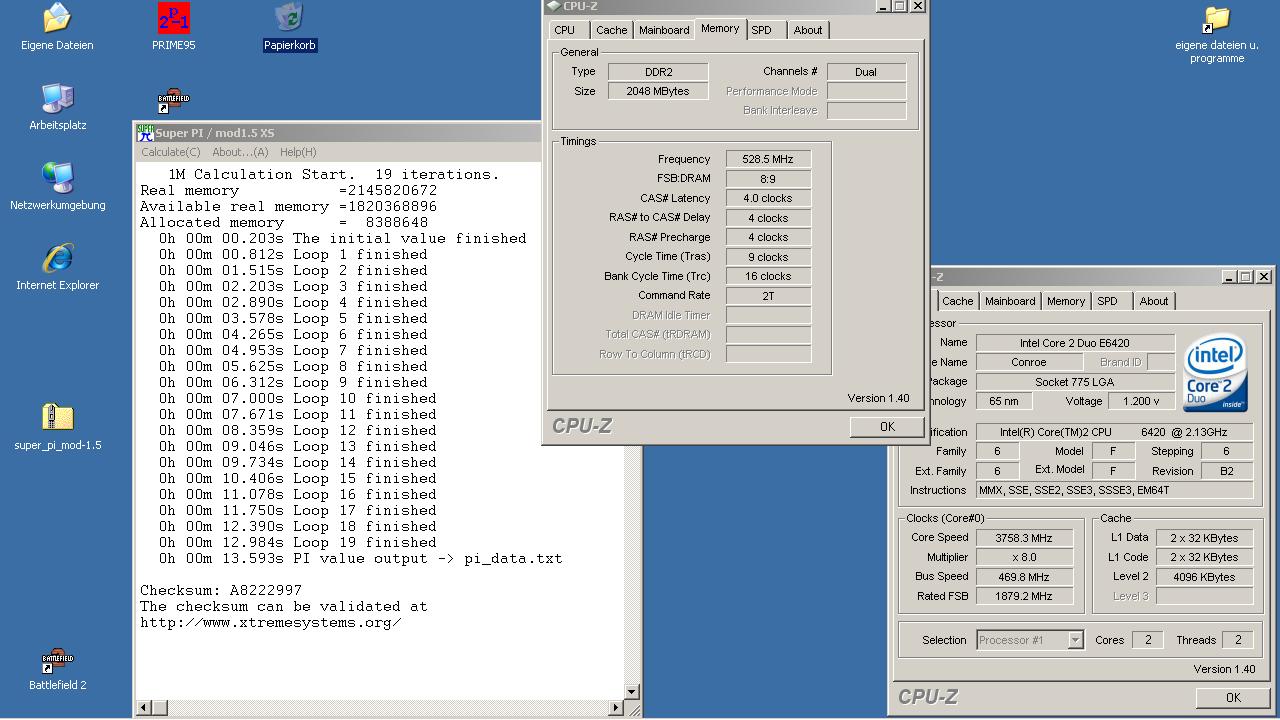Open the super_pi_mod-1.5 zip folder icon
1280x720 pixels.
click(x=57, y=425)
